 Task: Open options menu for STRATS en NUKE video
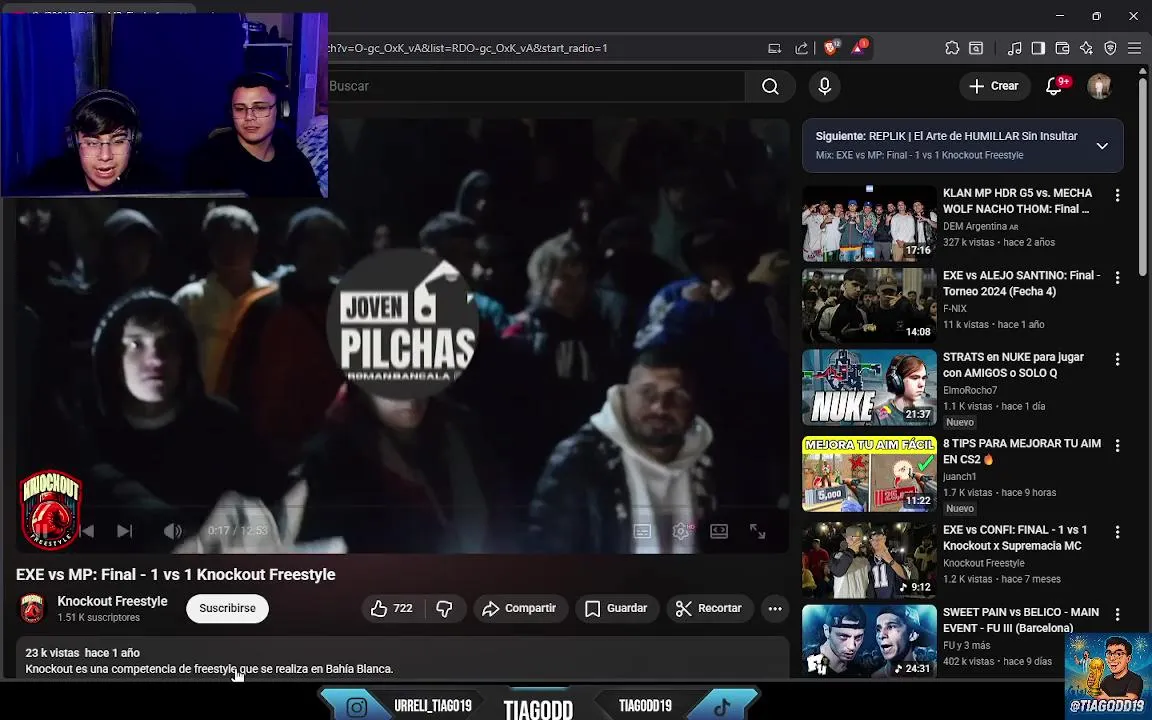tap(1117, 359)
